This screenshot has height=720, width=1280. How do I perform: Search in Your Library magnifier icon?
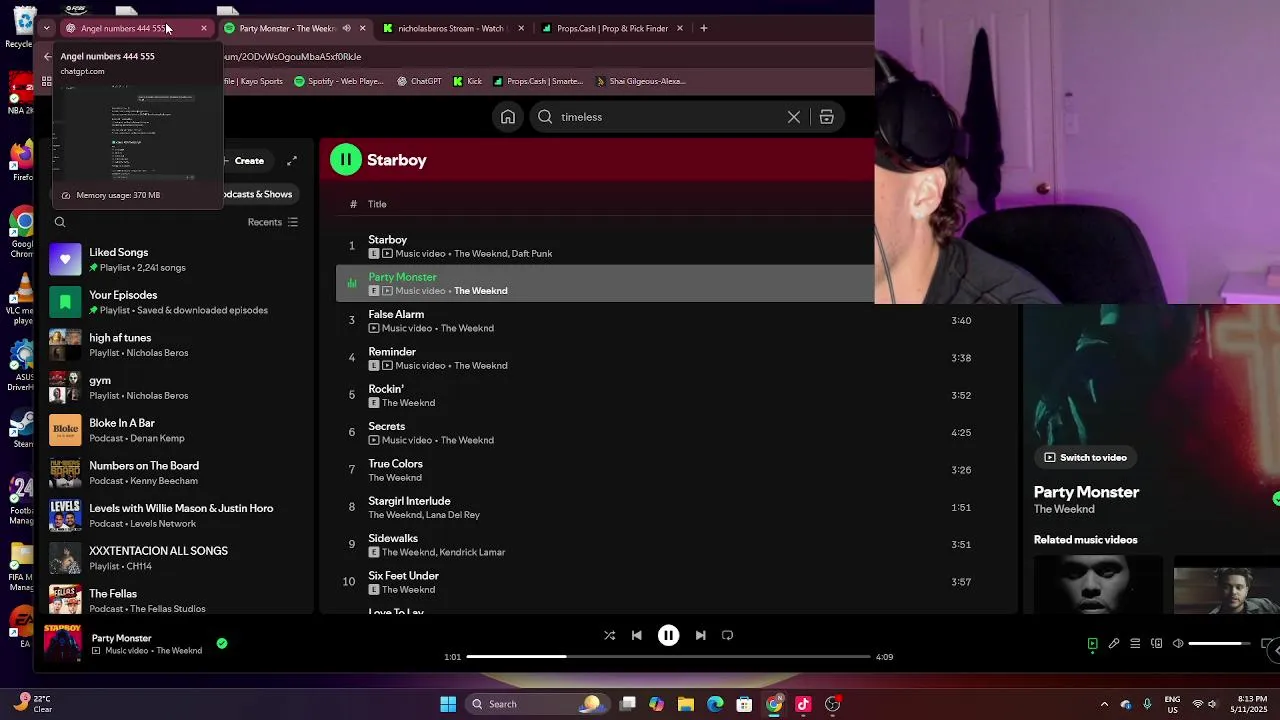click(x=60, y=222)
